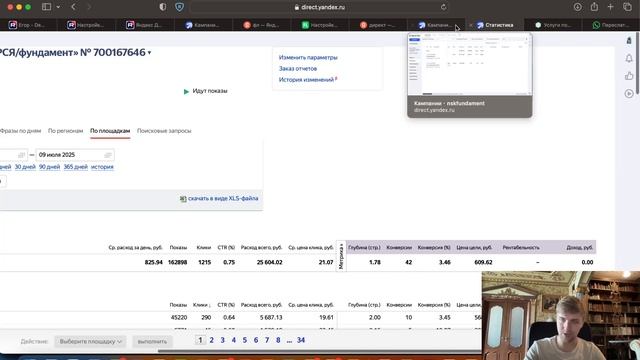This screenshot has height=360, width=640.
Task: Open the calendar icon in the start date field
Action: (22, 155)
